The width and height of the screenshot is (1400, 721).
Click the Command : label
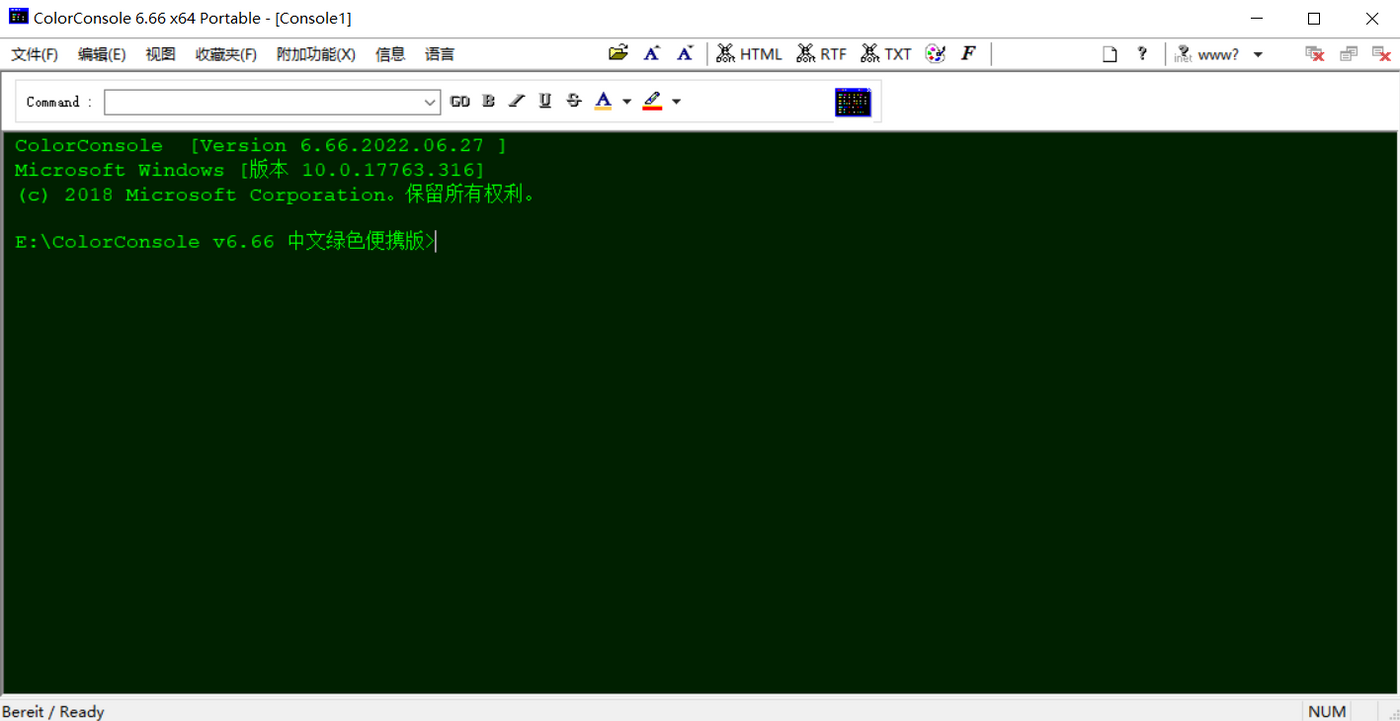pyautogui.click(x=59, y=102)
